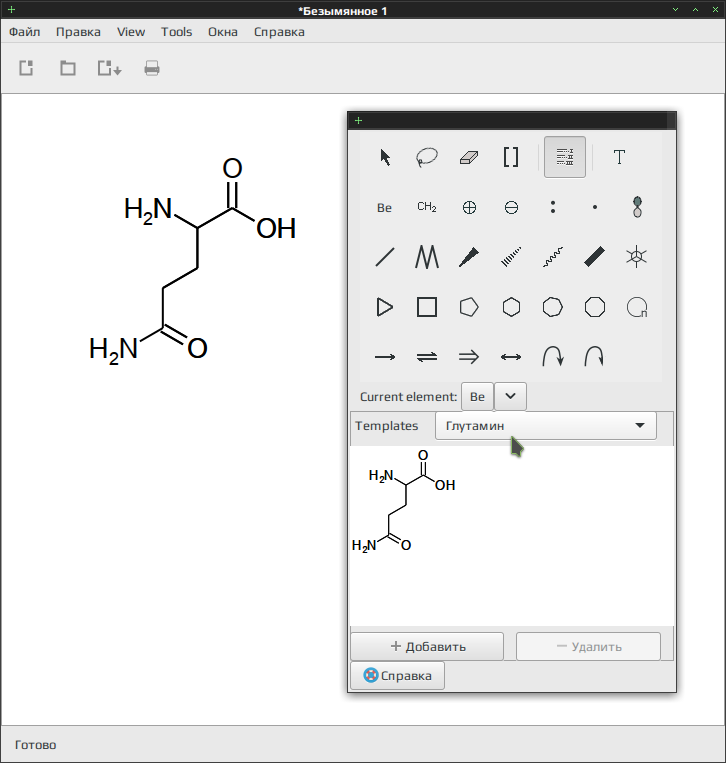Activate the text T tool

coord(619,157)
